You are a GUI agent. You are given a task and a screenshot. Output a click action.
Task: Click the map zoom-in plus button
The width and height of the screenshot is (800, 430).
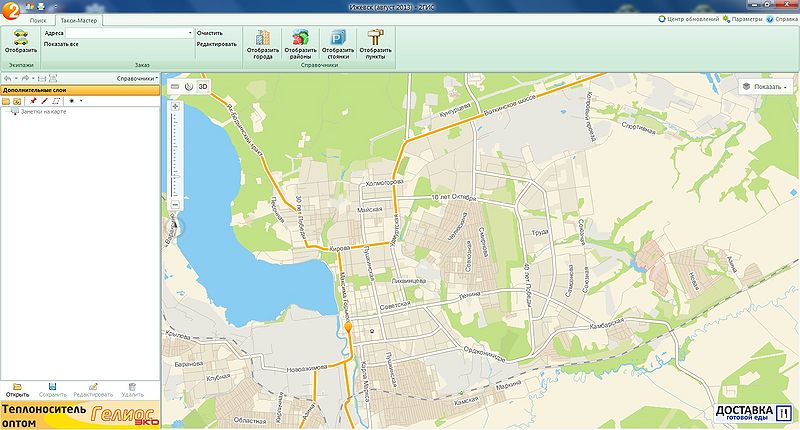(175, 106)
